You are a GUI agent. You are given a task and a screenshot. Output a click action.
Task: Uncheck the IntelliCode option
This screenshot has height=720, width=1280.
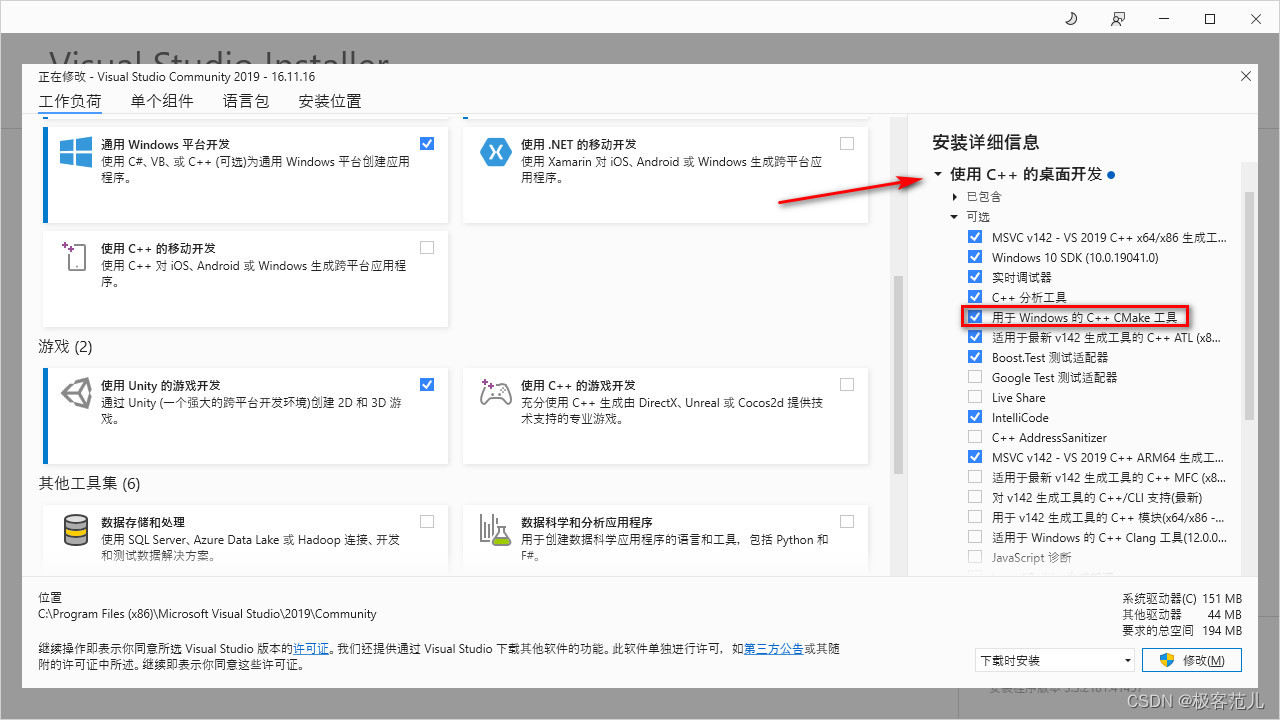coord(975,417)
